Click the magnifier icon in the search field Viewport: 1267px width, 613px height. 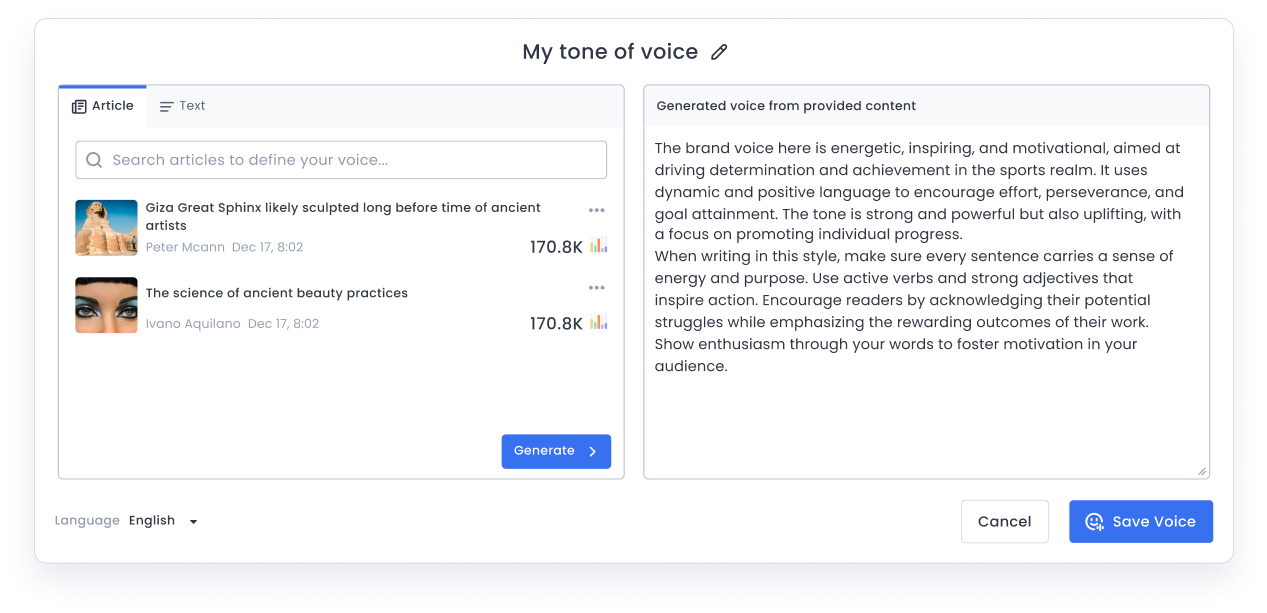point(95,159)
